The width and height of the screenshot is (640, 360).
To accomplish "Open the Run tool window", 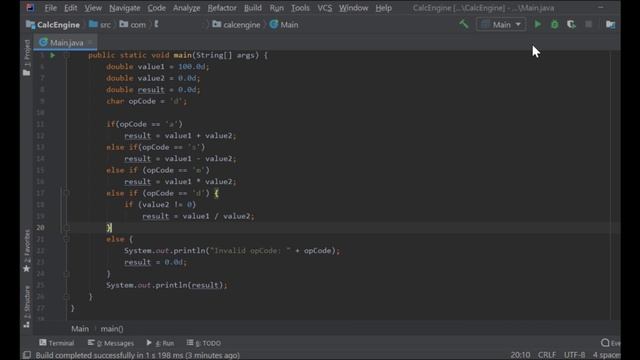I will click(160, 343).
